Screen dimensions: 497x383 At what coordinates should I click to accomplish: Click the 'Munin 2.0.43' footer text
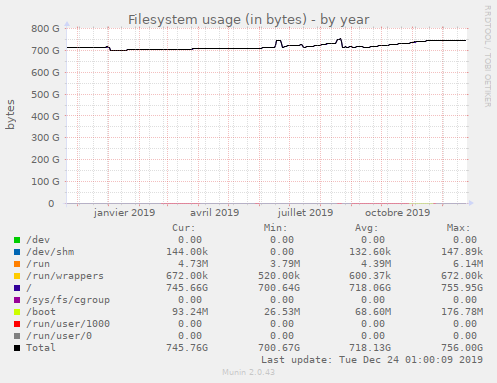tap(249, 372)
